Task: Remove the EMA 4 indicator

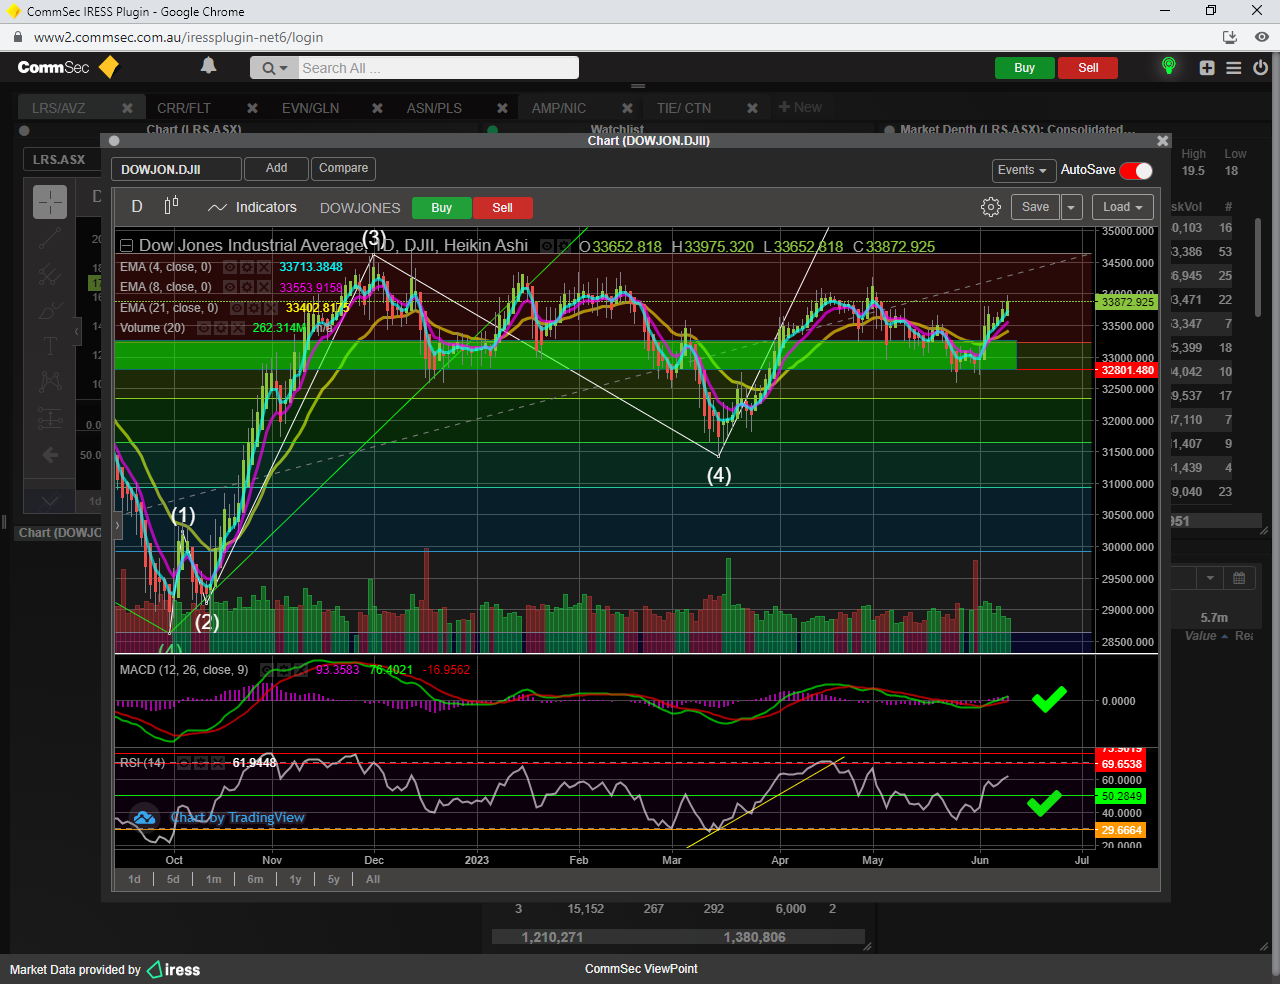Action: pyautogui.click(x=264, y=267)
